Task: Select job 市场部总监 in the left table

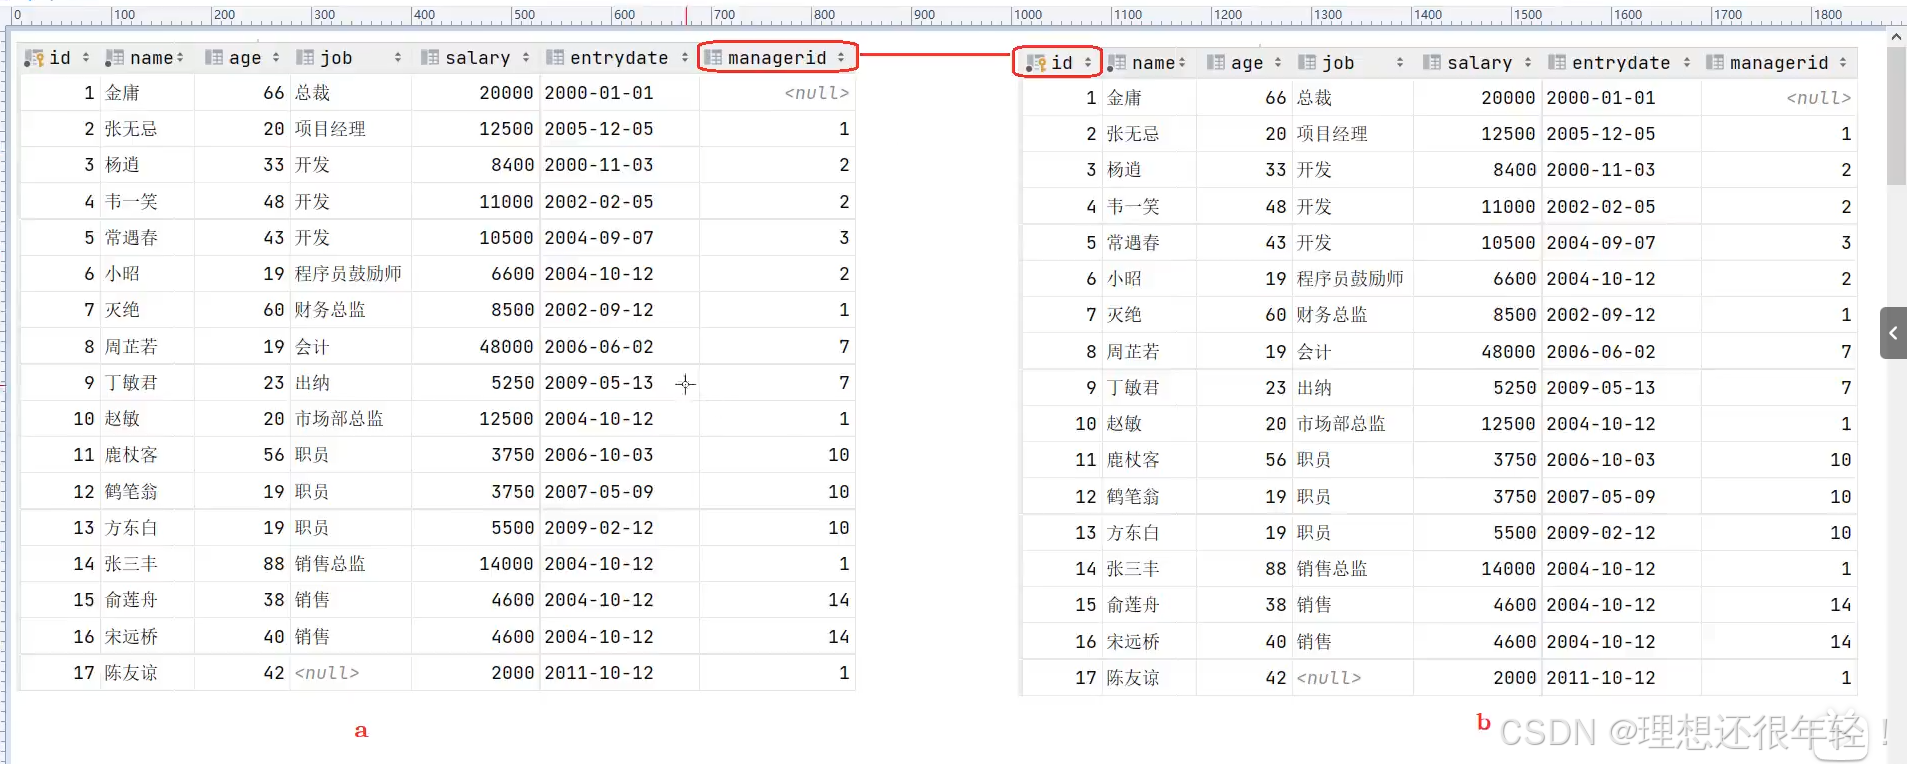Action: pyautogui.click(x=339, y=419)
